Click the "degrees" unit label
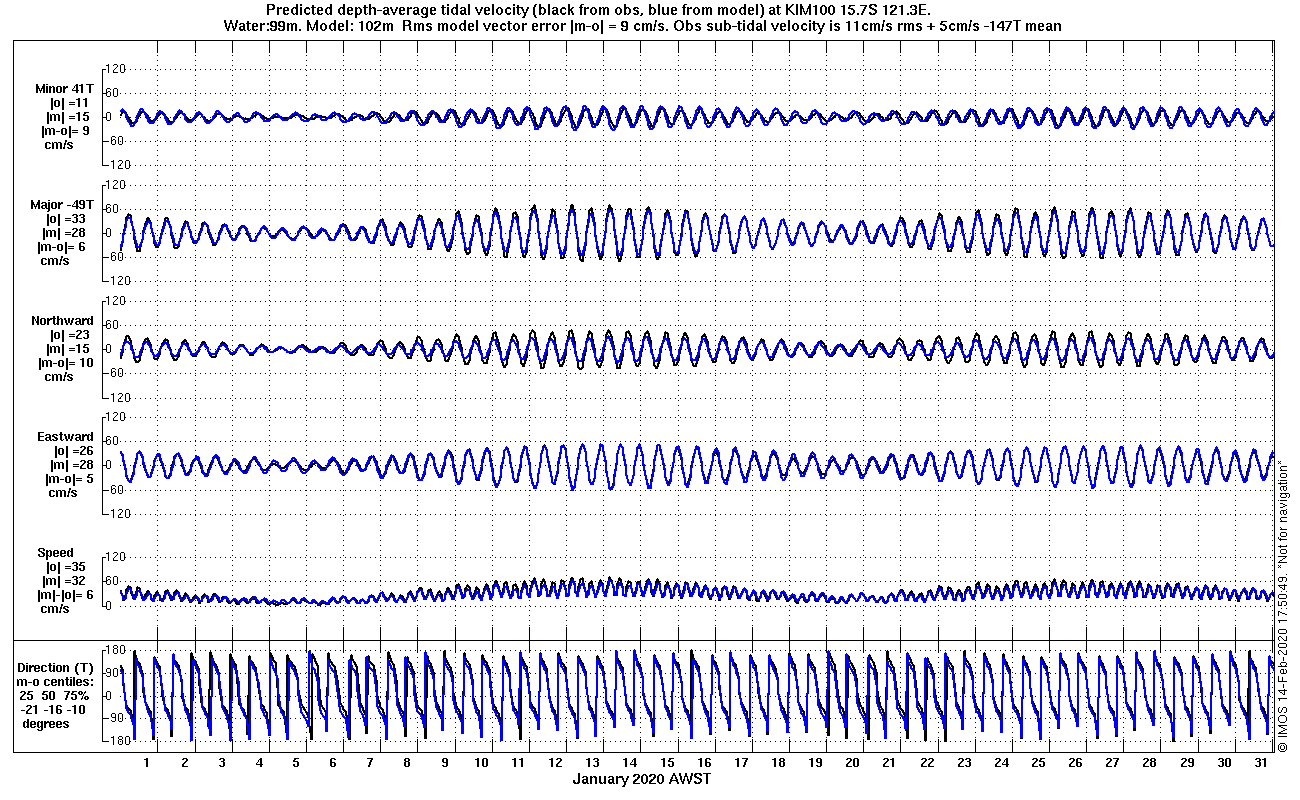The image size is (1300, 800). pos(46,724)
